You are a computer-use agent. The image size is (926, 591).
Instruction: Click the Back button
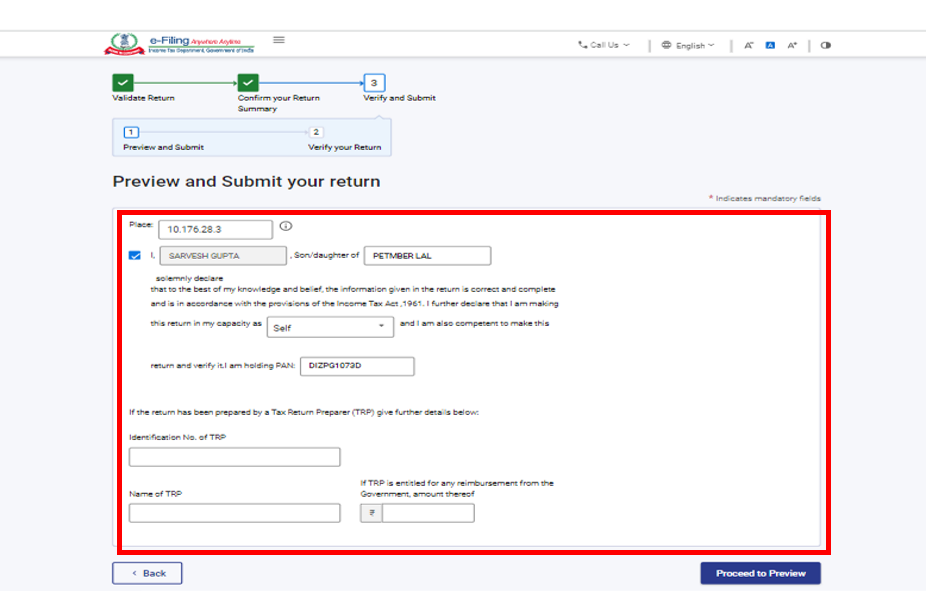click(x=147, y=573)
